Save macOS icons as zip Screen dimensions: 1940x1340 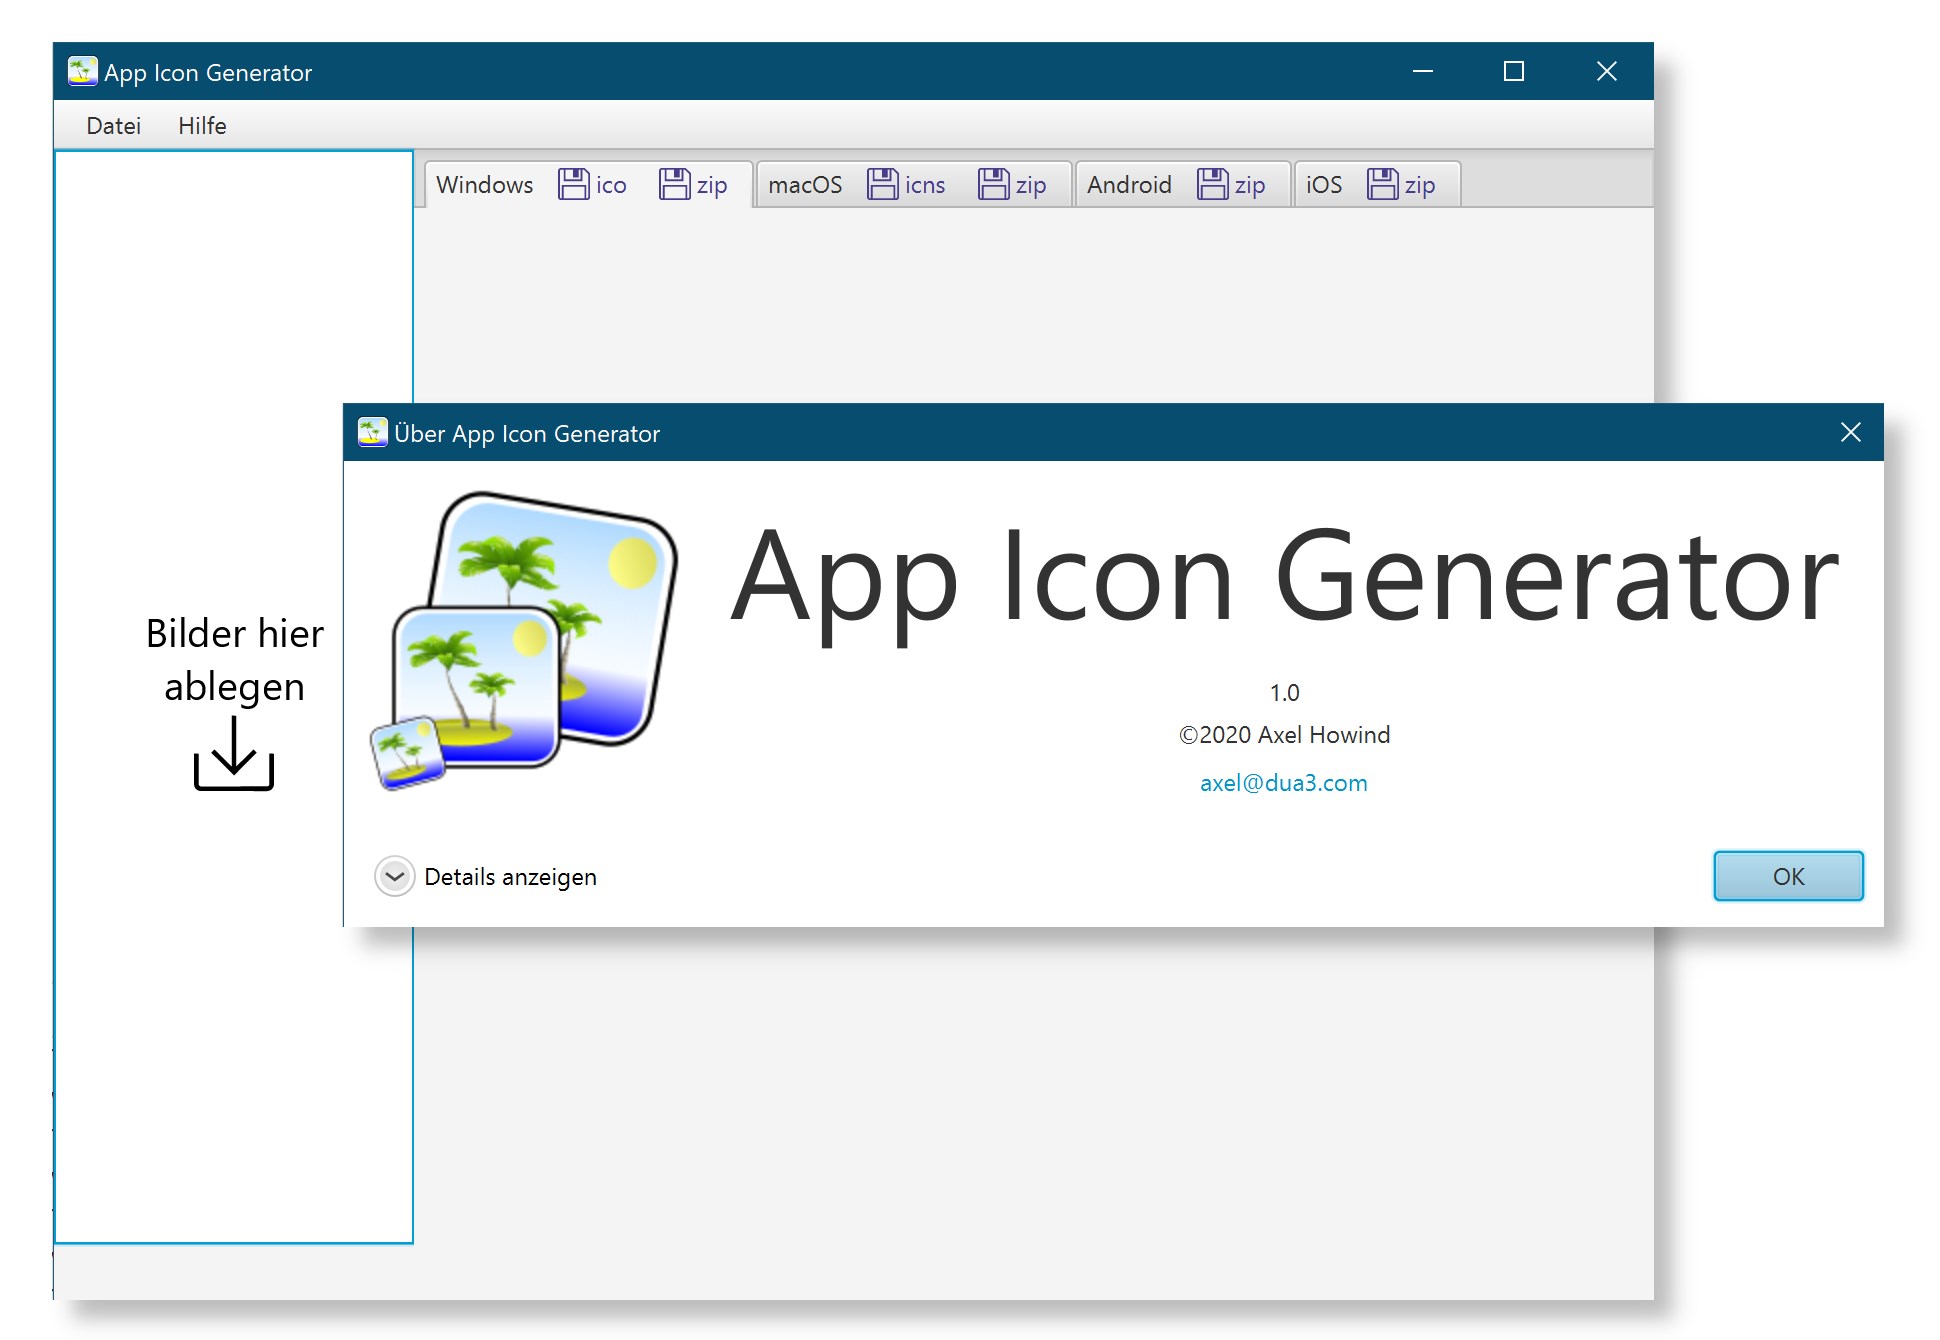(x=1012, y=185)
